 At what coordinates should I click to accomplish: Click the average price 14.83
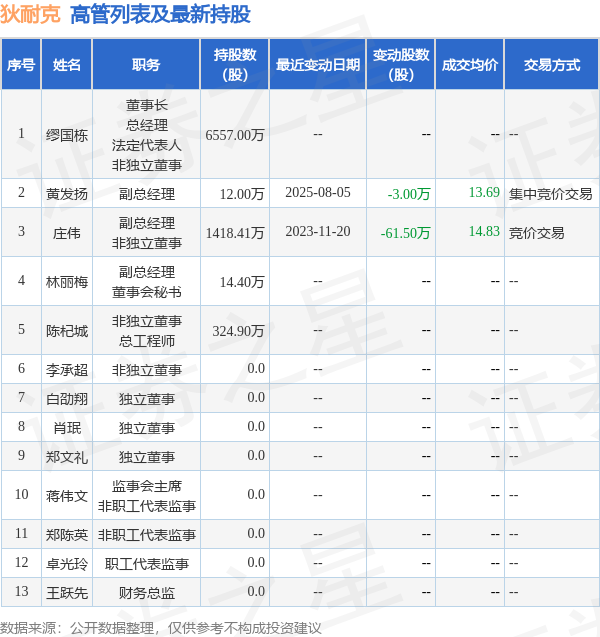484,231
